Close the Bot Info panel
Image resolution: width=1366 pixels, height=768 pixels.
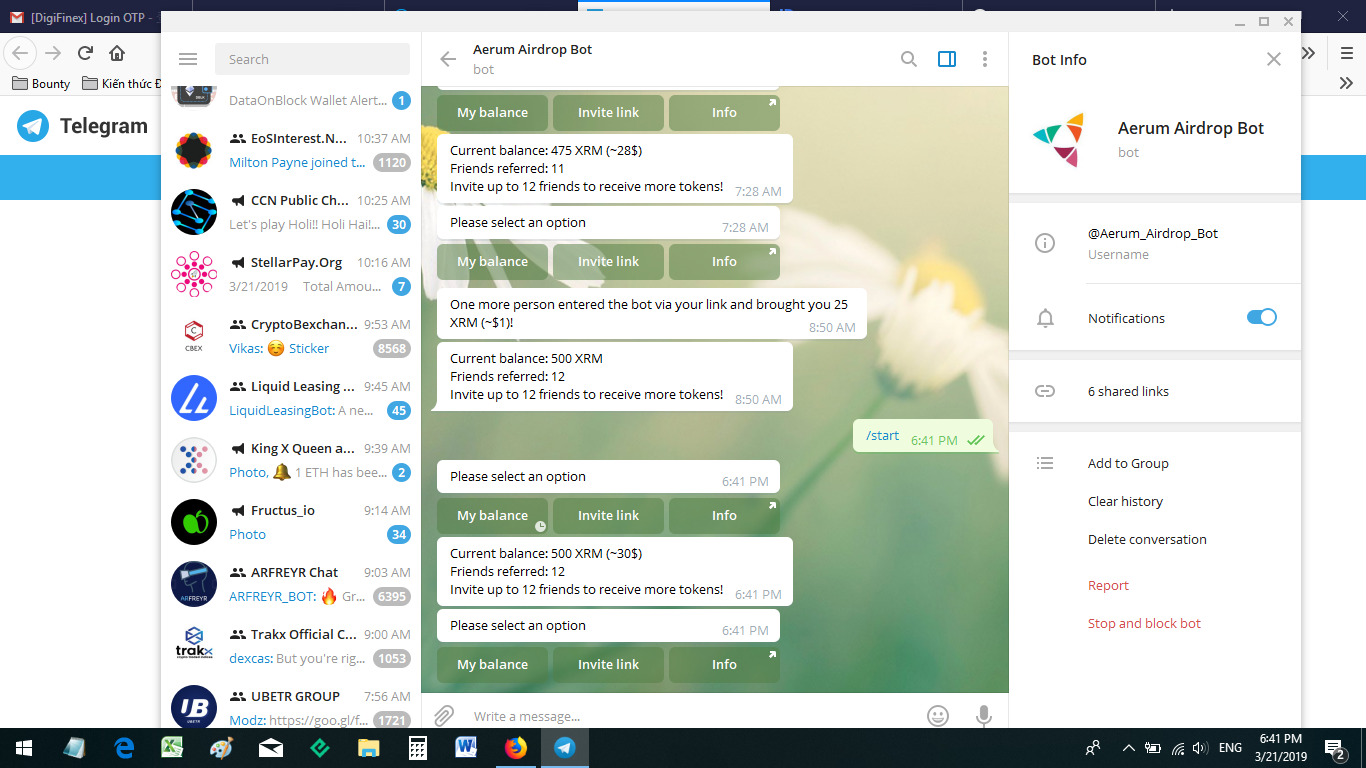(1274, 59)
